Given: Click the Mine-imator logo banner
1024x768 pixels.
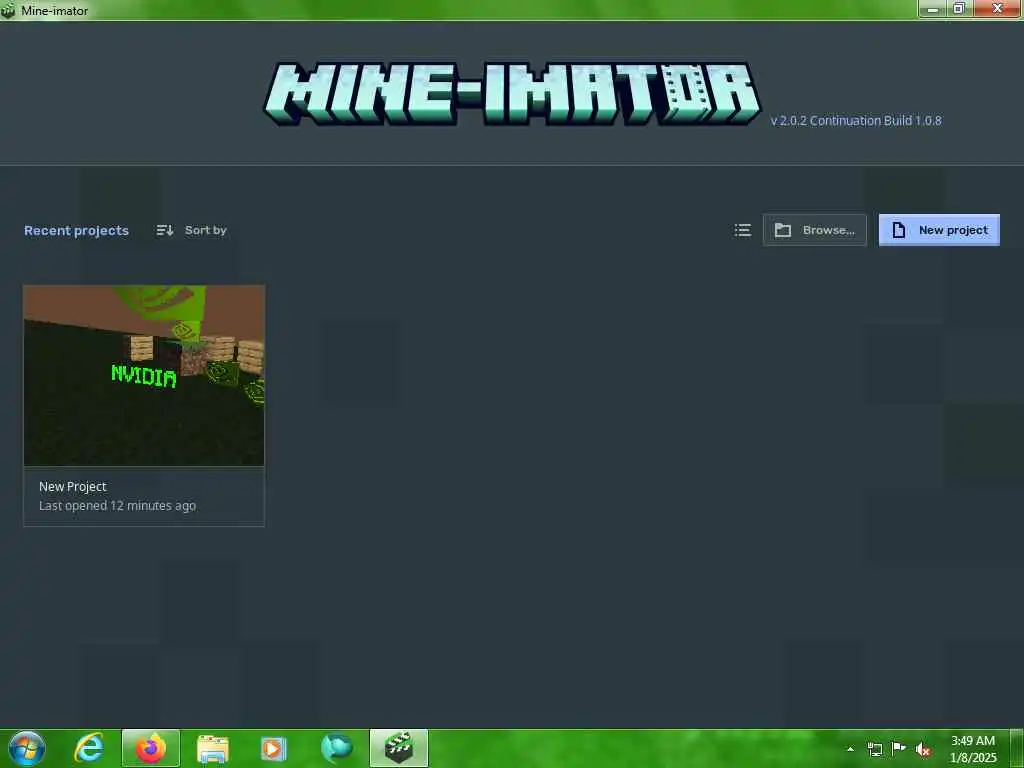Looking at the screenshot, I should pyautogui.click(x=512, y=93).
